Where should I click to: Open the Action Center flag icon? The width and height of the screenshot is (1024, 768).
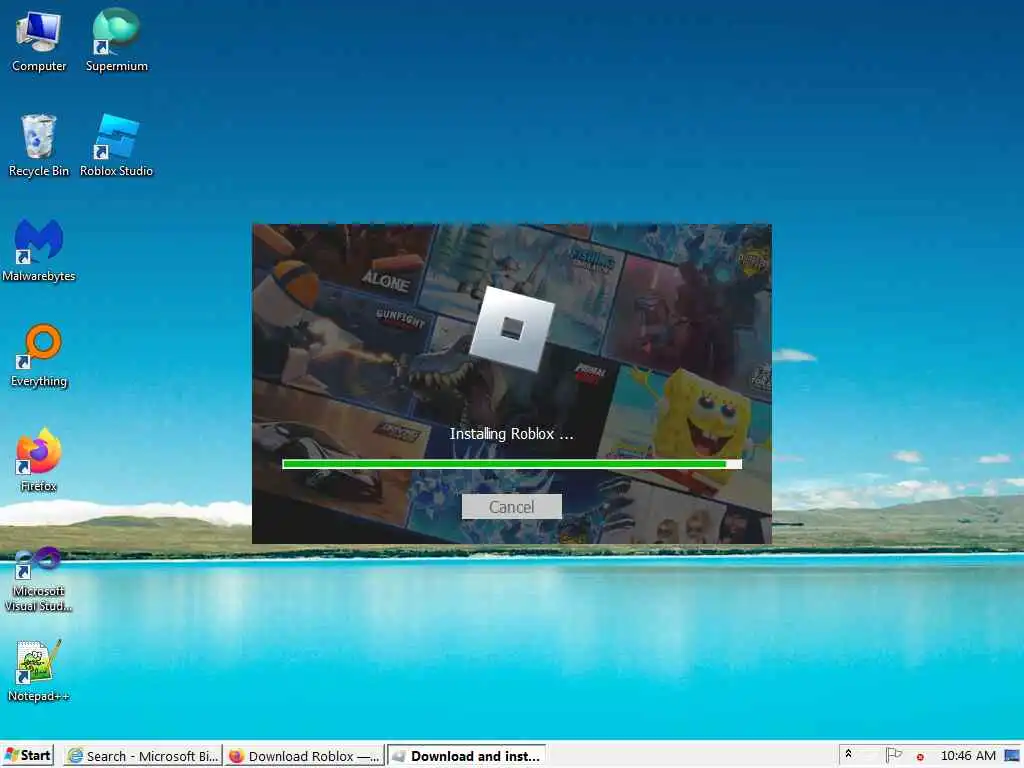pos(893,755)
